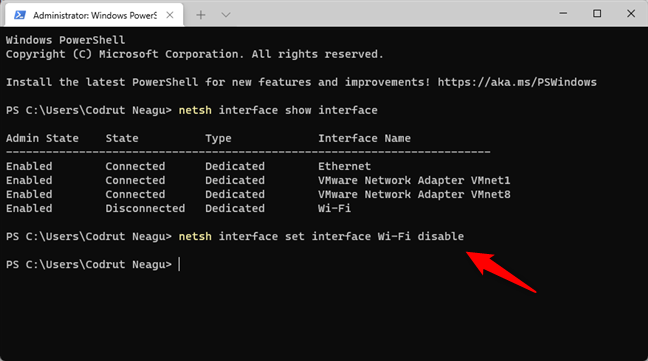Expand the new tab profile dropdown
The height and width of the screenshot is (361, 648).
tap(226, 15)
